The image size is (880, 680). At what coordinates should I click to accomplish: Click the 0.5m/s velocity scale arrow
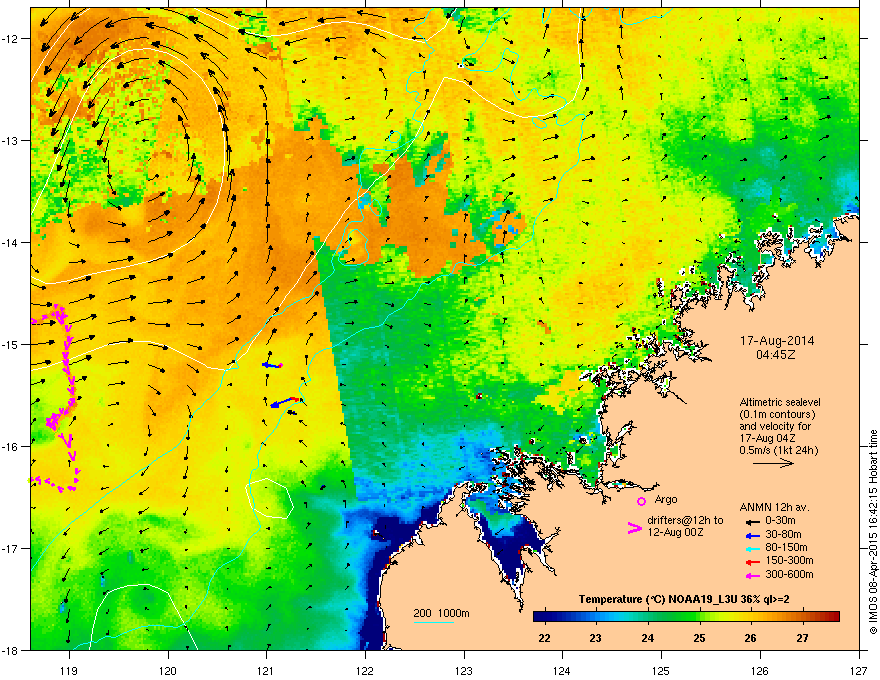(773, 463)
